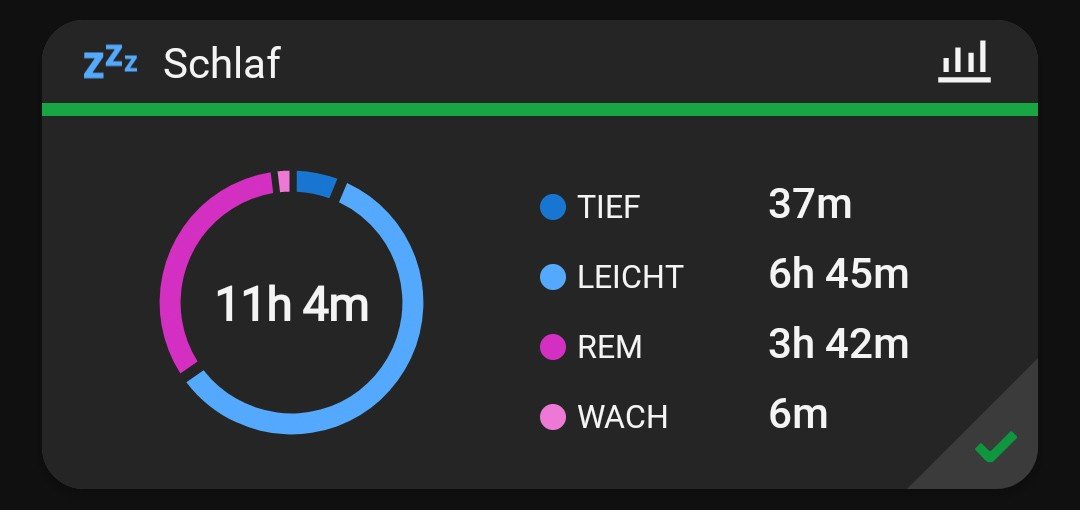Tap the Zzz sleep icon
This screenshot has width=1080, height=510.
pyautogui.click(x=110, y=64)
